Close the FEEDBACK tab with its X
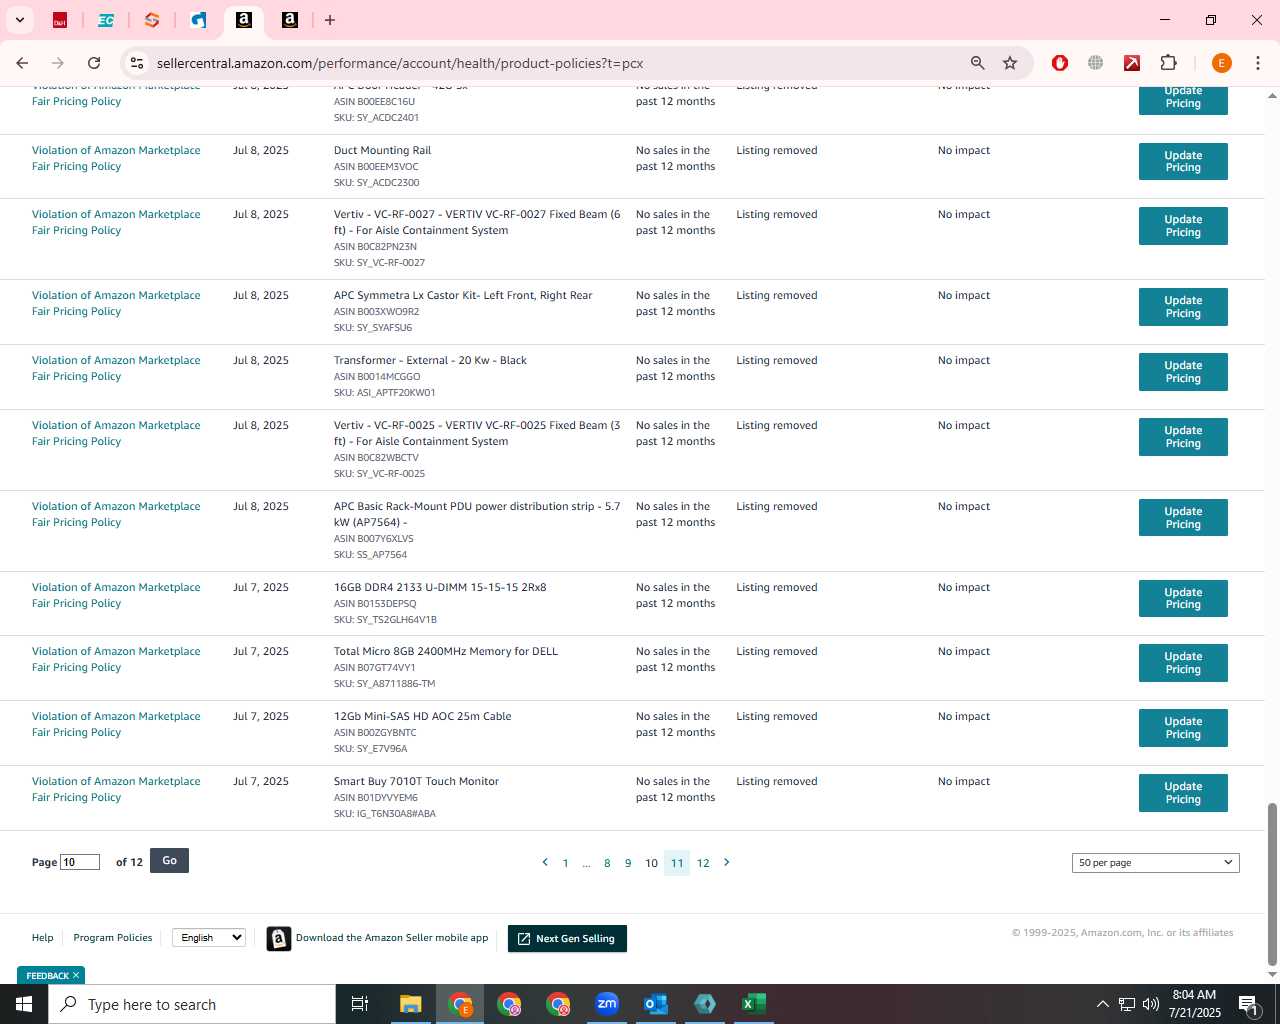 [x=75, y=975]
